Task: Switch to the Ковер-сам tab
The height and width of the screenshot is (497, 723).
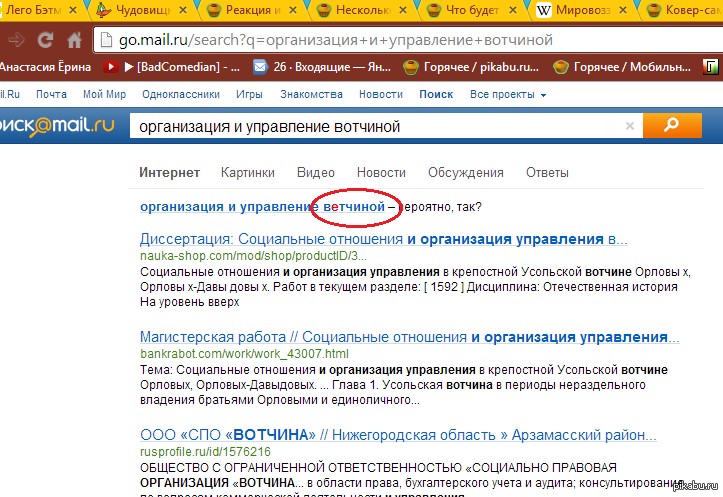Action: [684, 10]
